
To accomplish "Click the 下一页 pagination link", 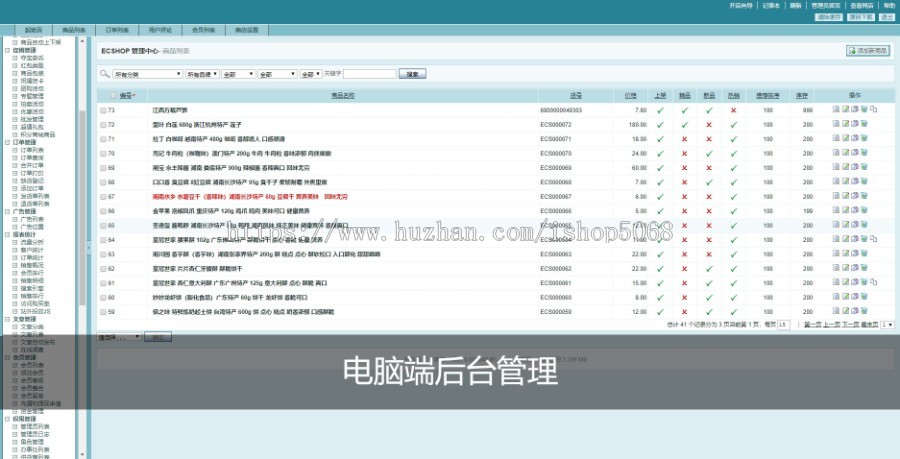I will (x=850, y=325).
